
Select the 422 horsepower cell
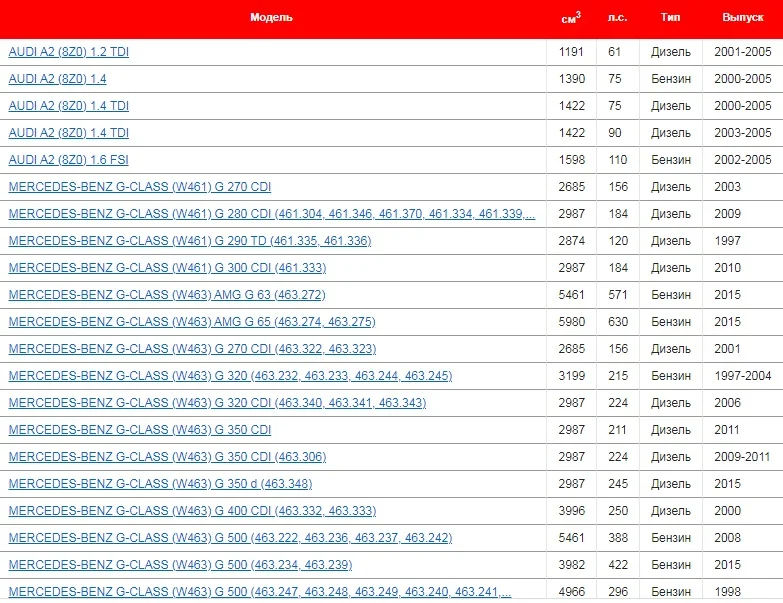pos(618,564)
